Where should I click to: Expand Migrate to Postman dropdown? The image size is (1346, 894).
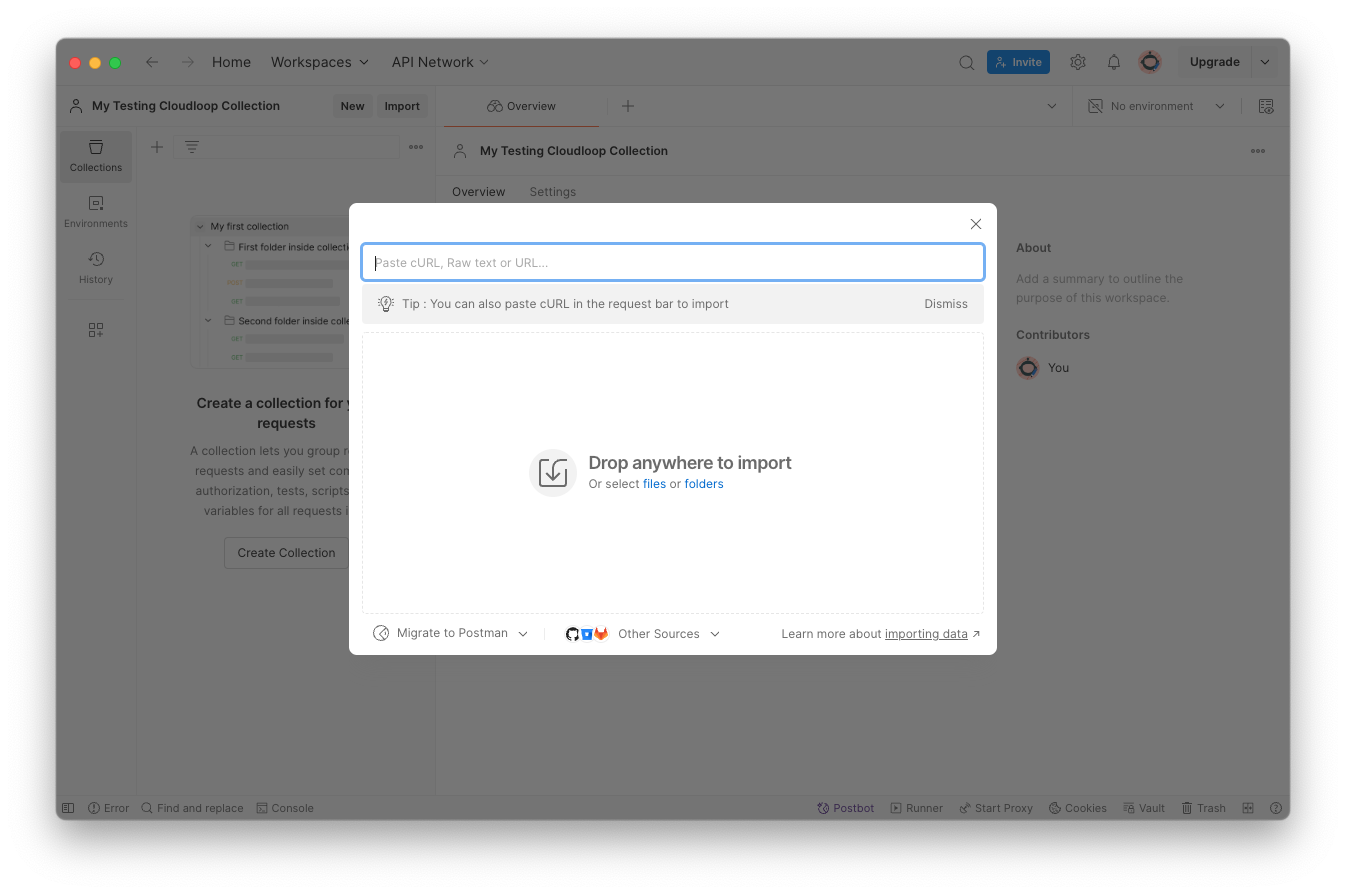click(x=451, y=633)
